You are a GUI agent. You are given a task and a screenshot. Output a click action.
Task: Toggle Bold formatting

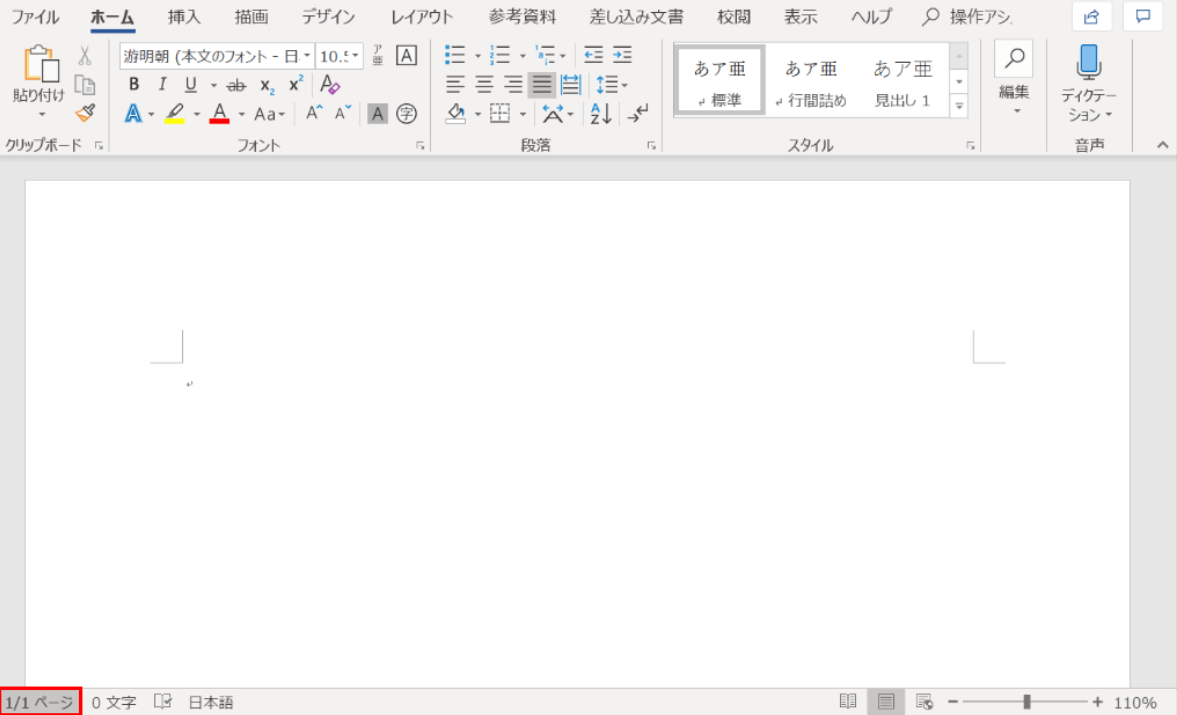(134, 85)
